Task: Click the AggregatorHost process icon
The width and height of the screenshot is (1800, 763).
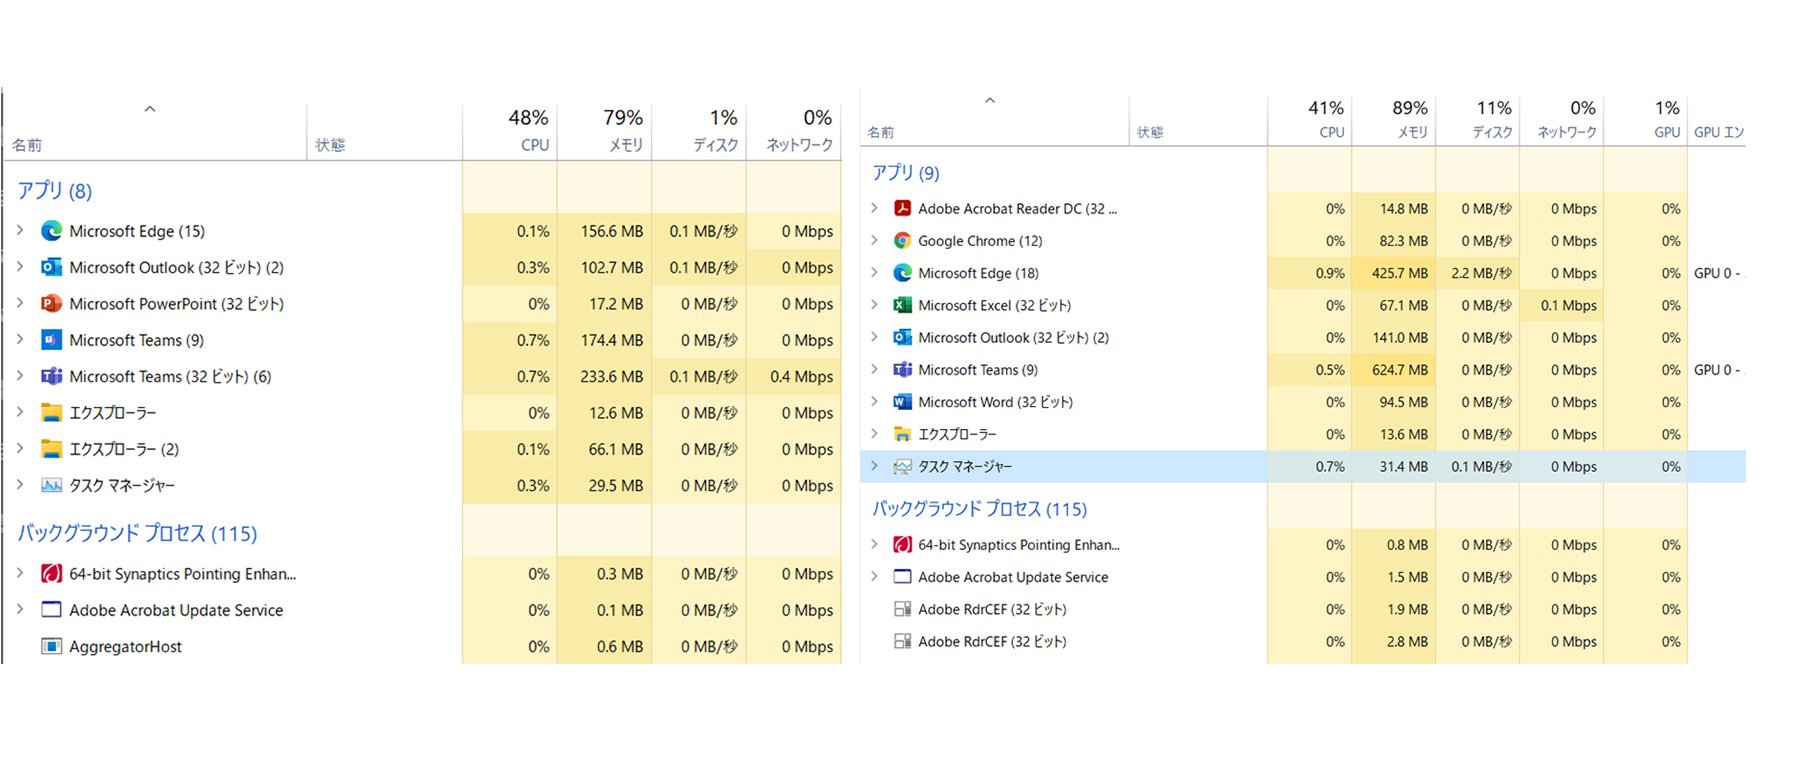Action: point(51,646)
